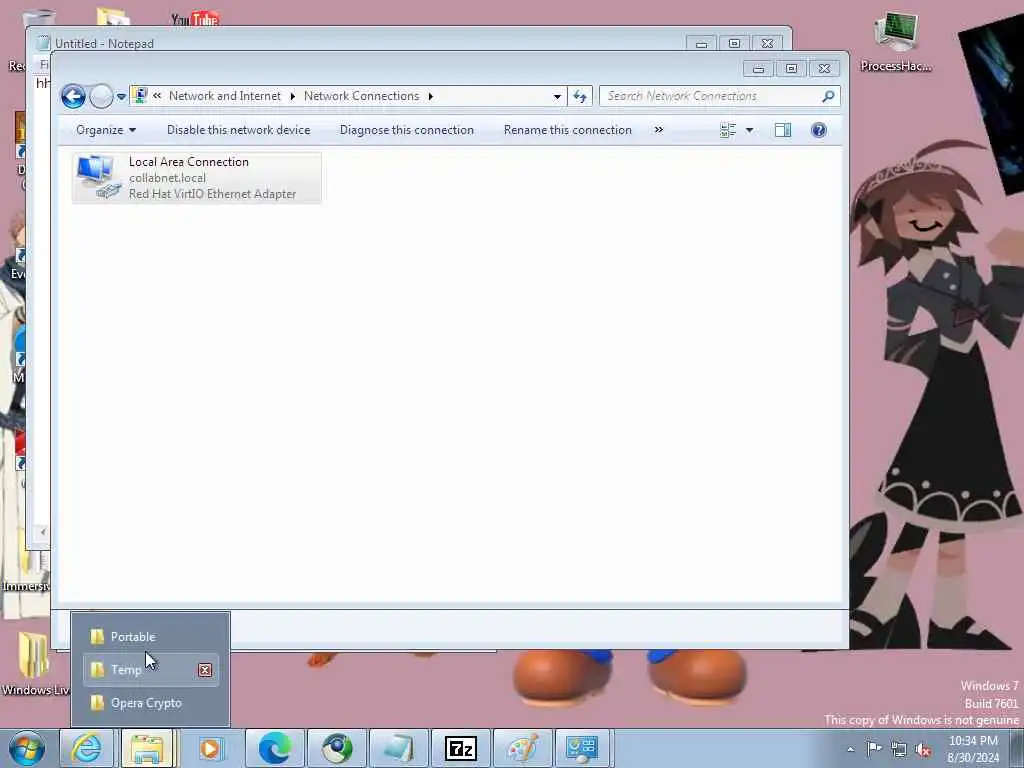Click the Network and Internet breadcrumb
The height and width of the screenshot is (768, 1024).
coord(225,96)
